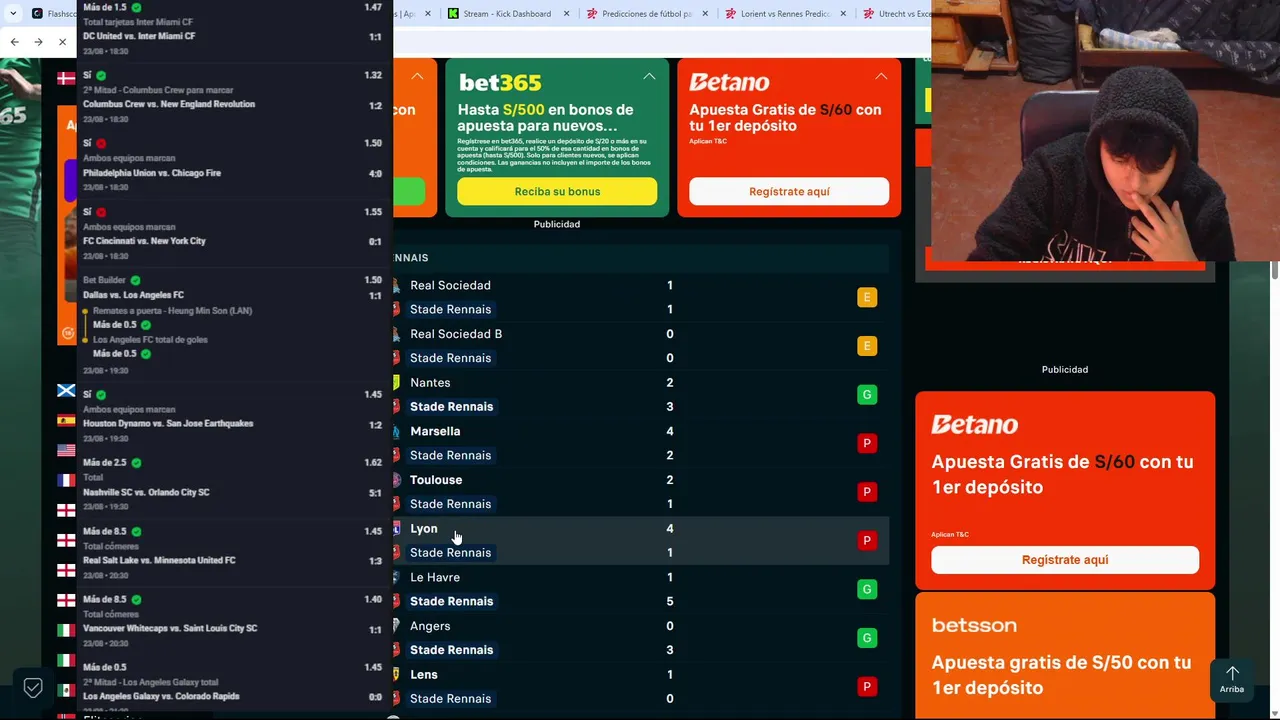Switch to the Flashscore browser tab
This screenshot has height=720, width=1280.
coord(53,14)
